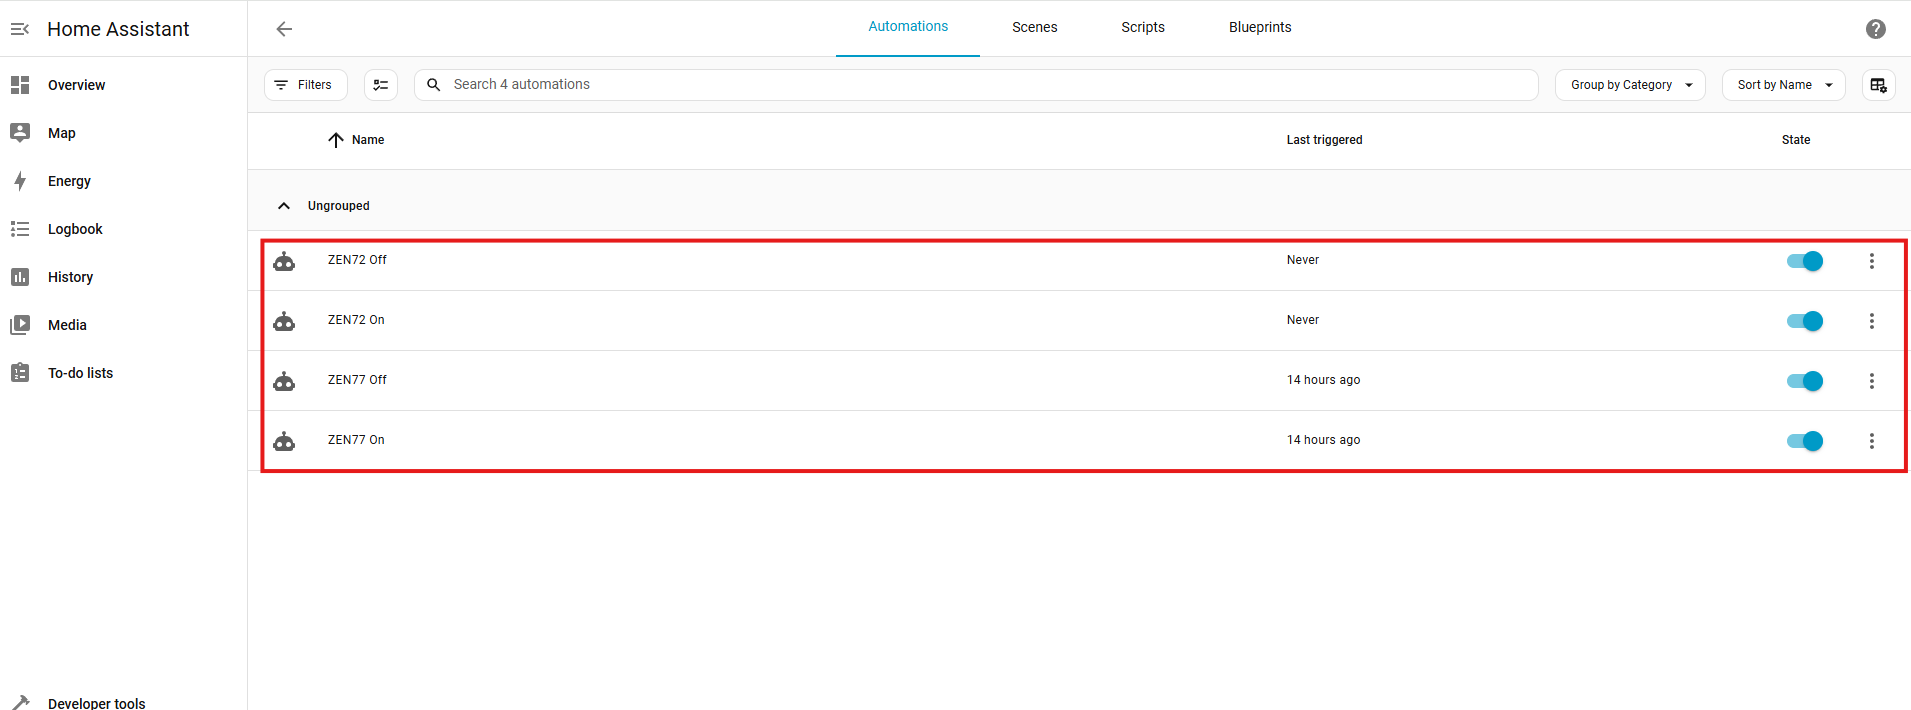Click robot icon of ZEN77 On

[x=284, y=441]
